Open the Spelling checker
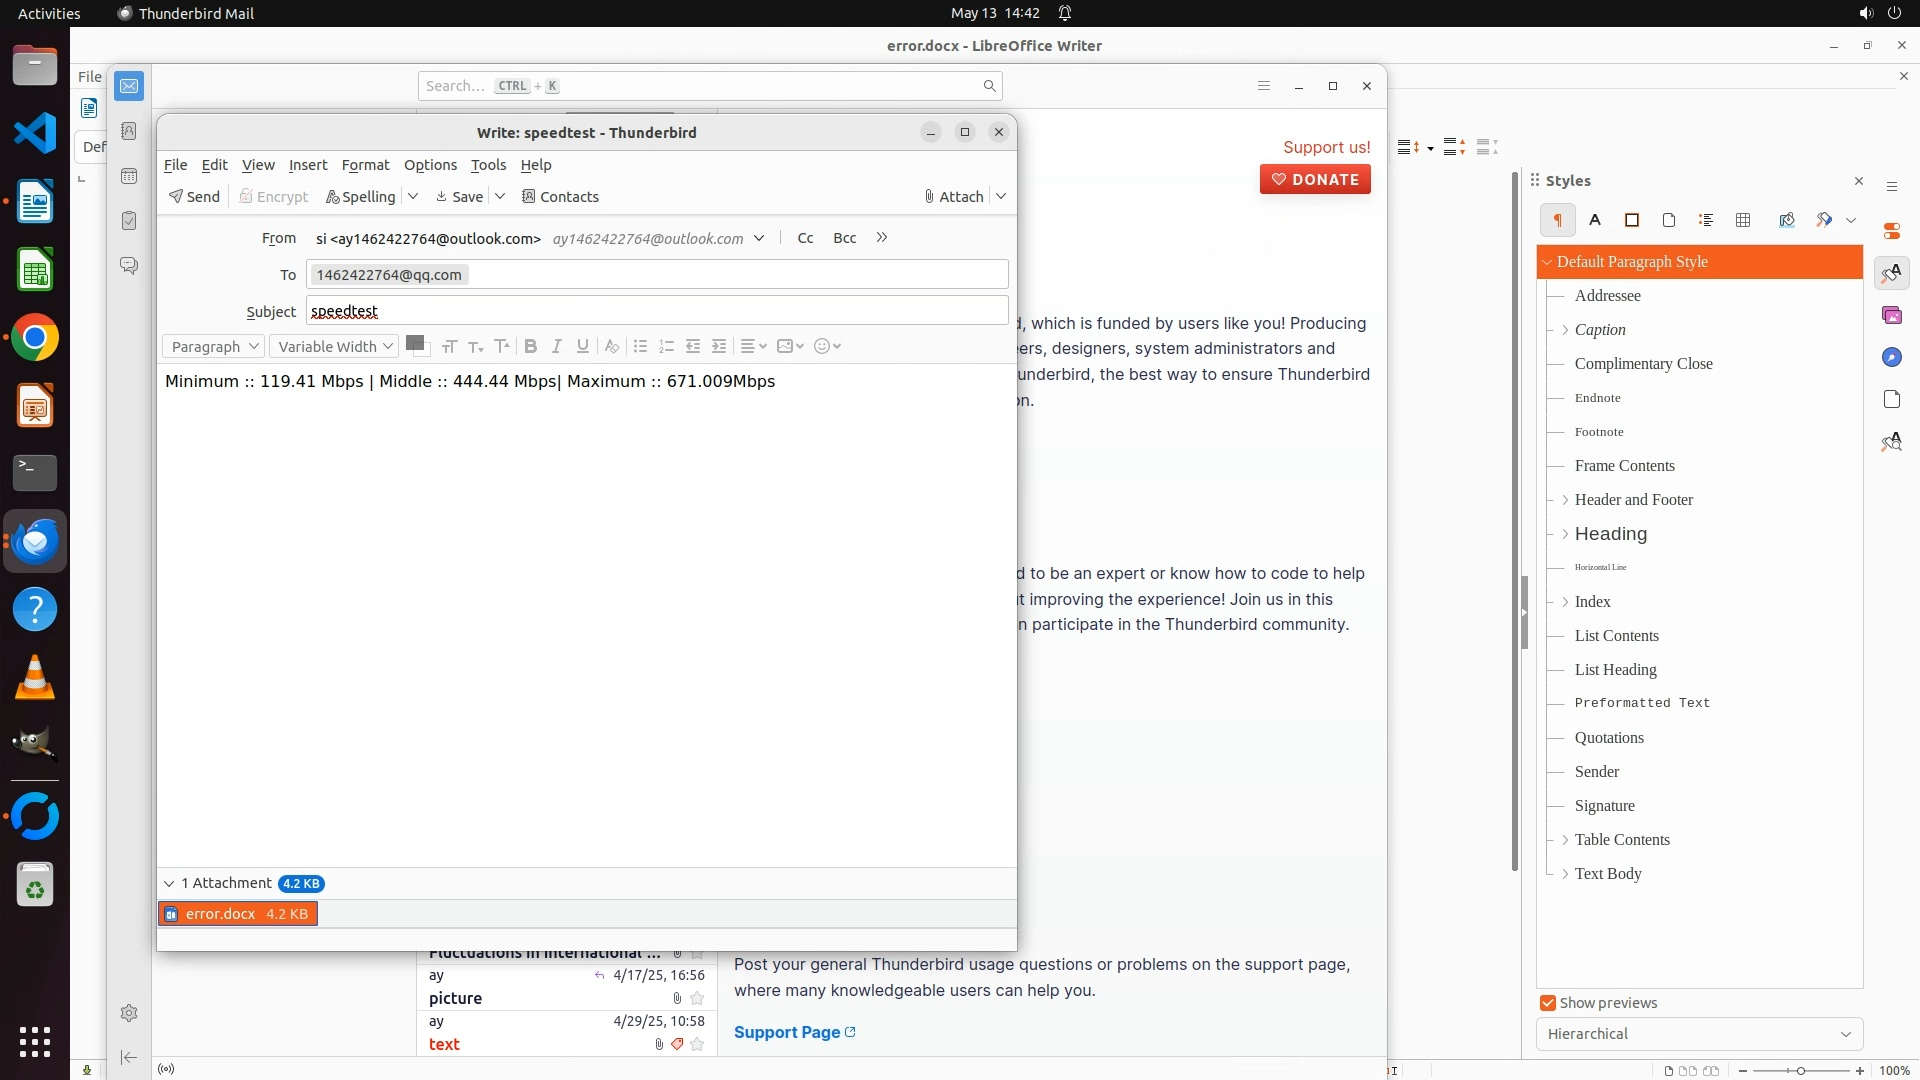Viewport: 1920px width, 1080px height. [361, 197]
